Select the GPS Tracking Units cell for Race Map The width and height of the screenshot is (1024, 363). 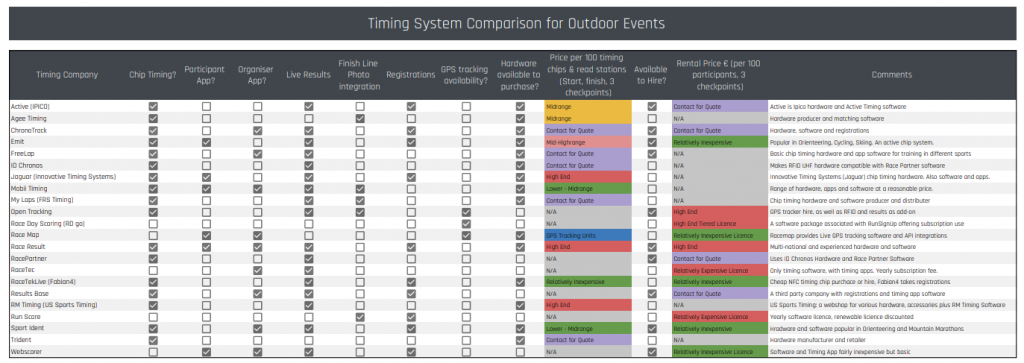pos(588,235)
